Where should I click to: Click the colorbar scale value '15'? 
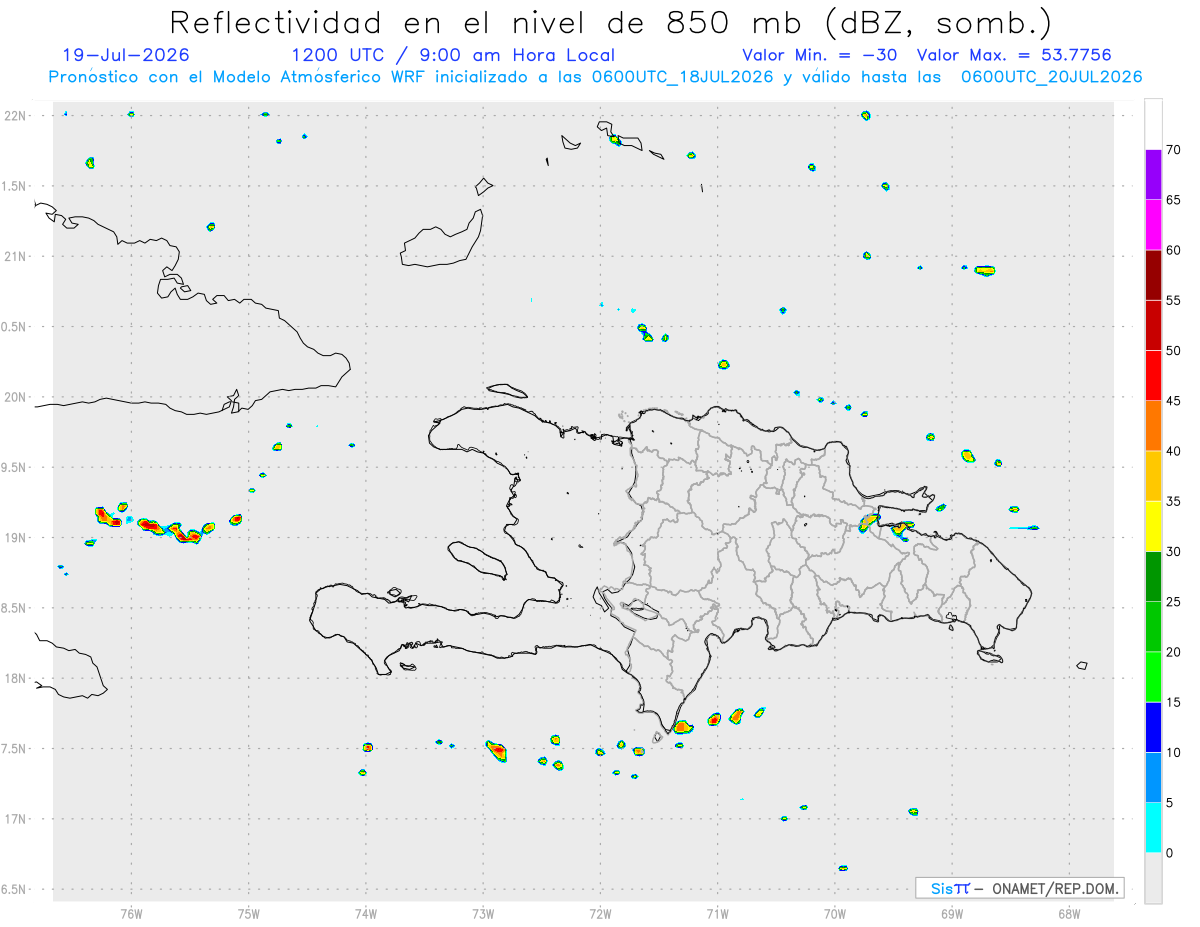1174,702
